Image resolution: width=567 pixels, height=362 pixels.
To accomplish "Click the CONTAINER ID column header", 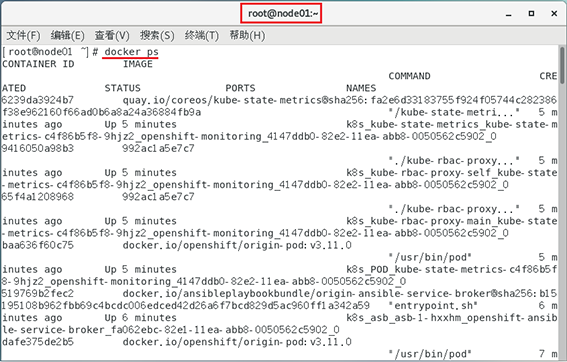I will (38, 64).
